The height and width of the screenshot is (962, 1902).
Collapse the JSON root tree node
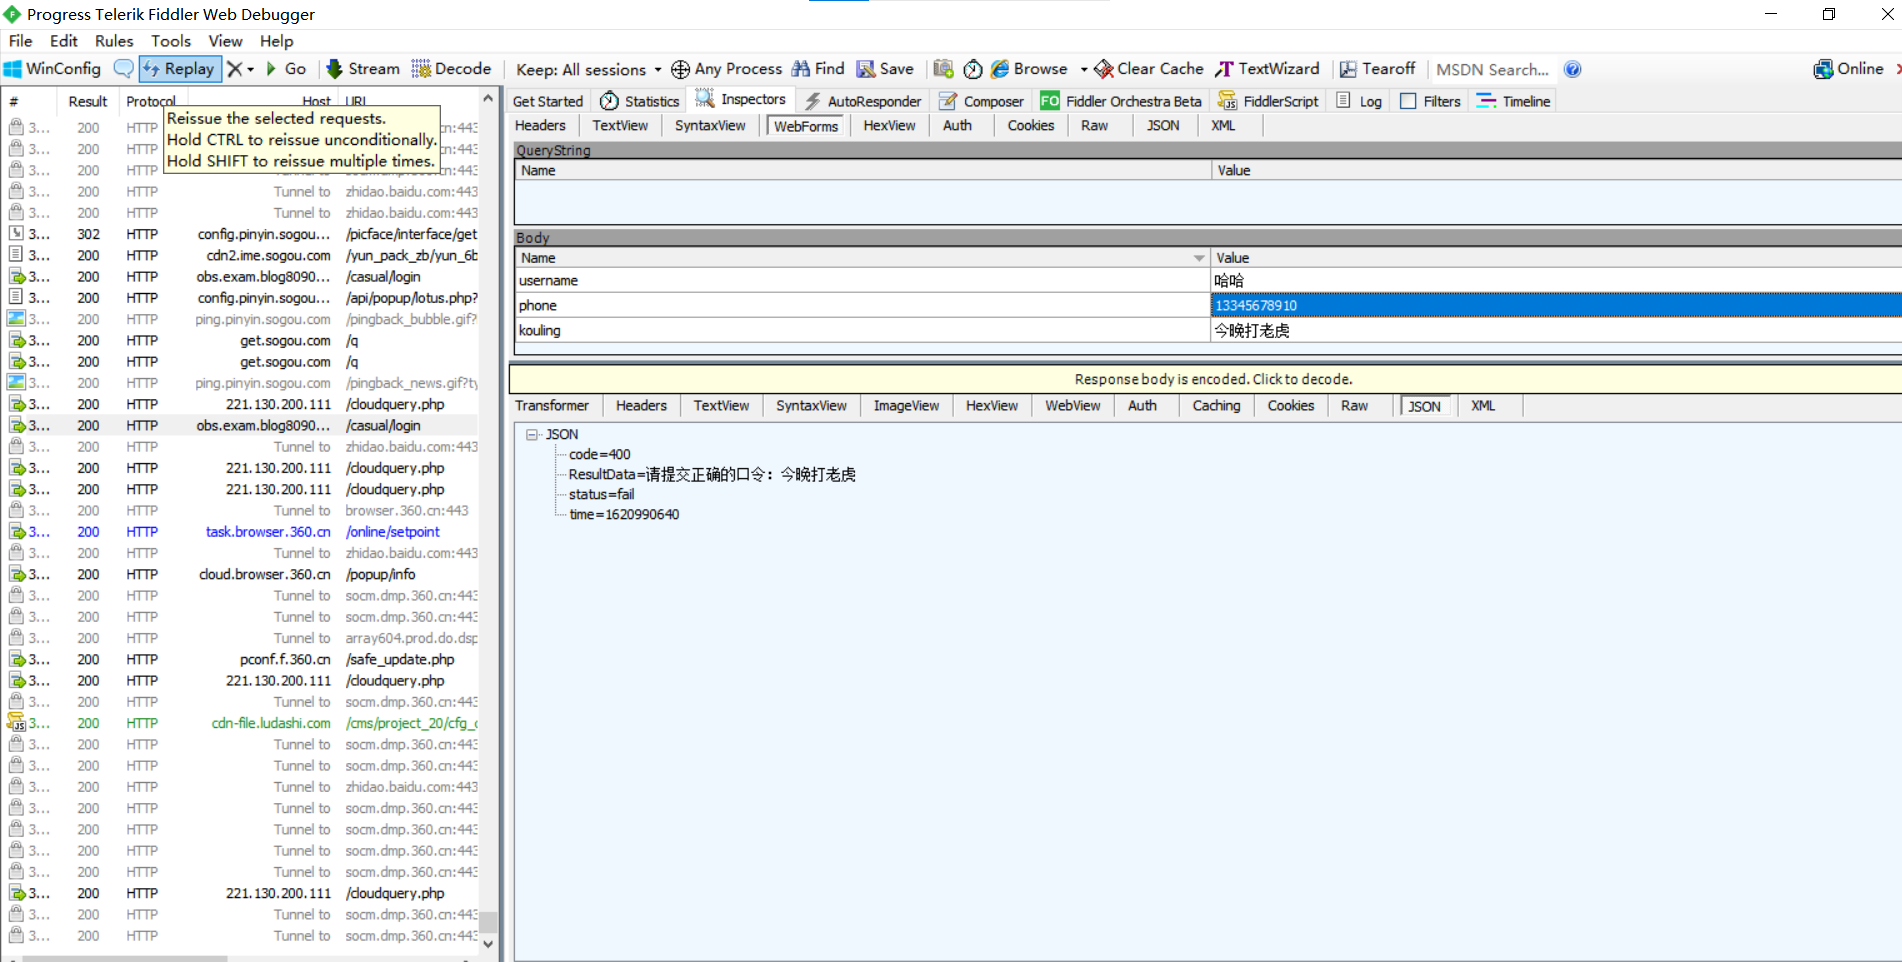click(x=532, y=434)
